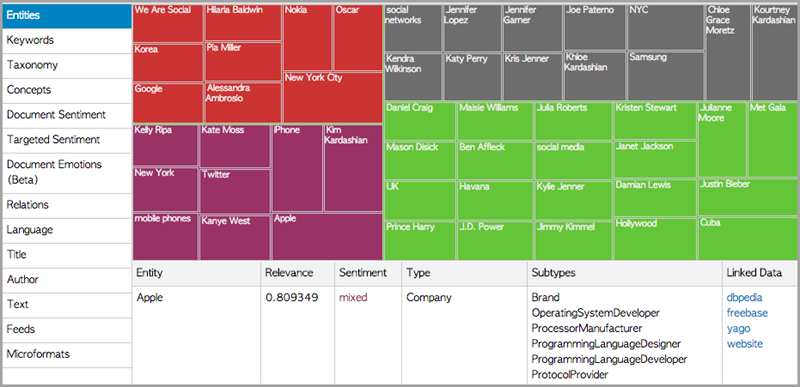Open the Keywords tab in sidebar
The height and width of the screenshot is (387, 800).
tap(66, 41)
